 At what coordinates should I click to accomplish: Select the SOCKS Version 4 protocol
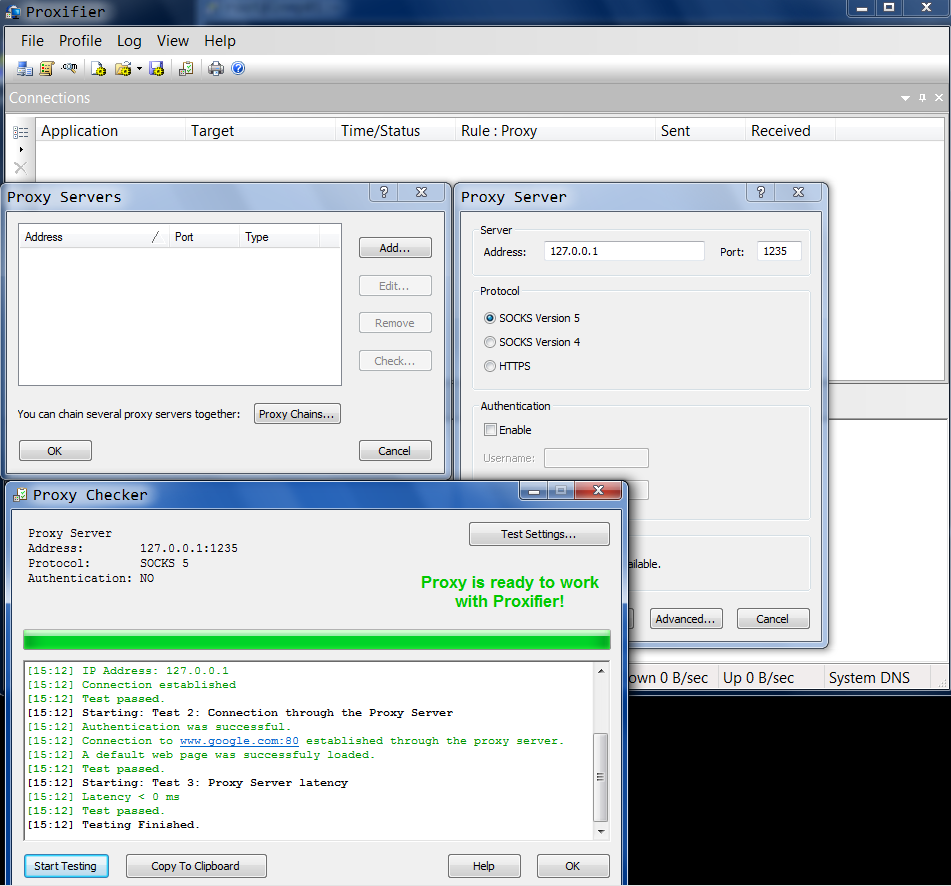click(x=533, y=342)
